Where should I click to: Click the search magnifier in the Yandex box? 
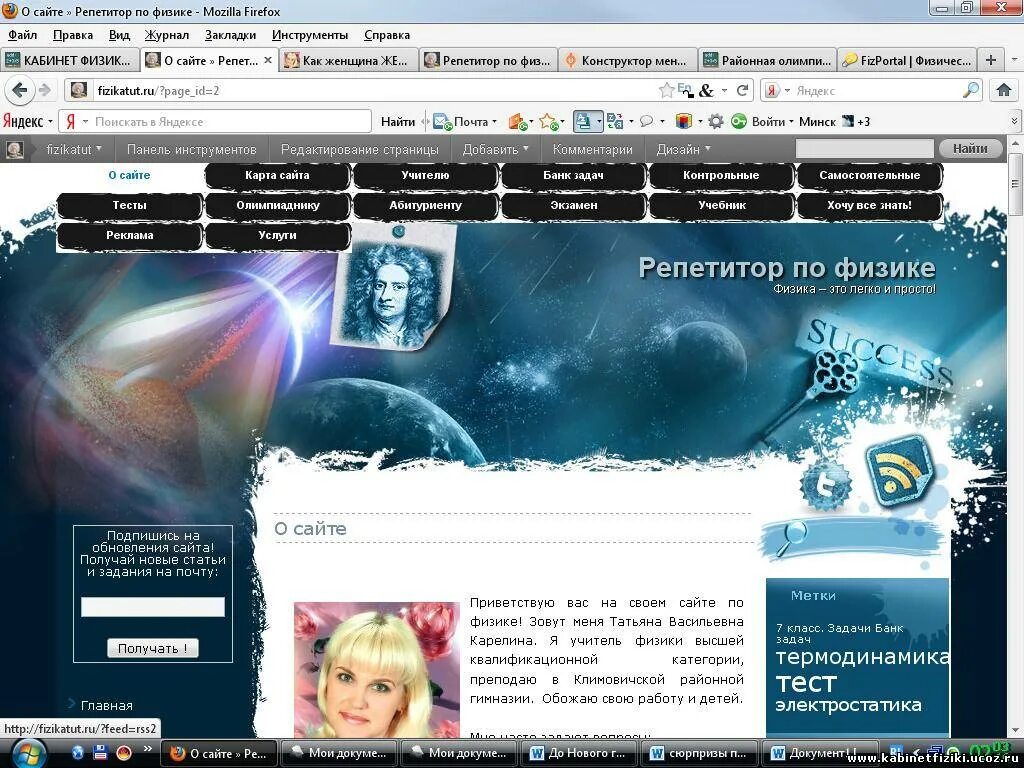pyautogui.click(x=971, y=90)
